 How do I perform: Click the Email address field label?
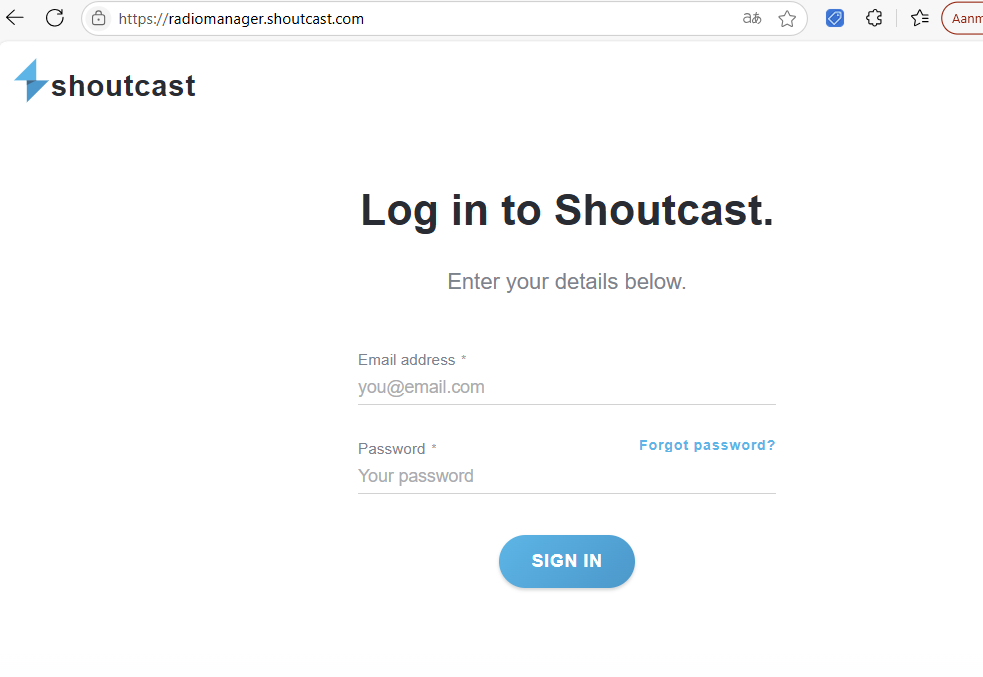[x=406, y=360]
